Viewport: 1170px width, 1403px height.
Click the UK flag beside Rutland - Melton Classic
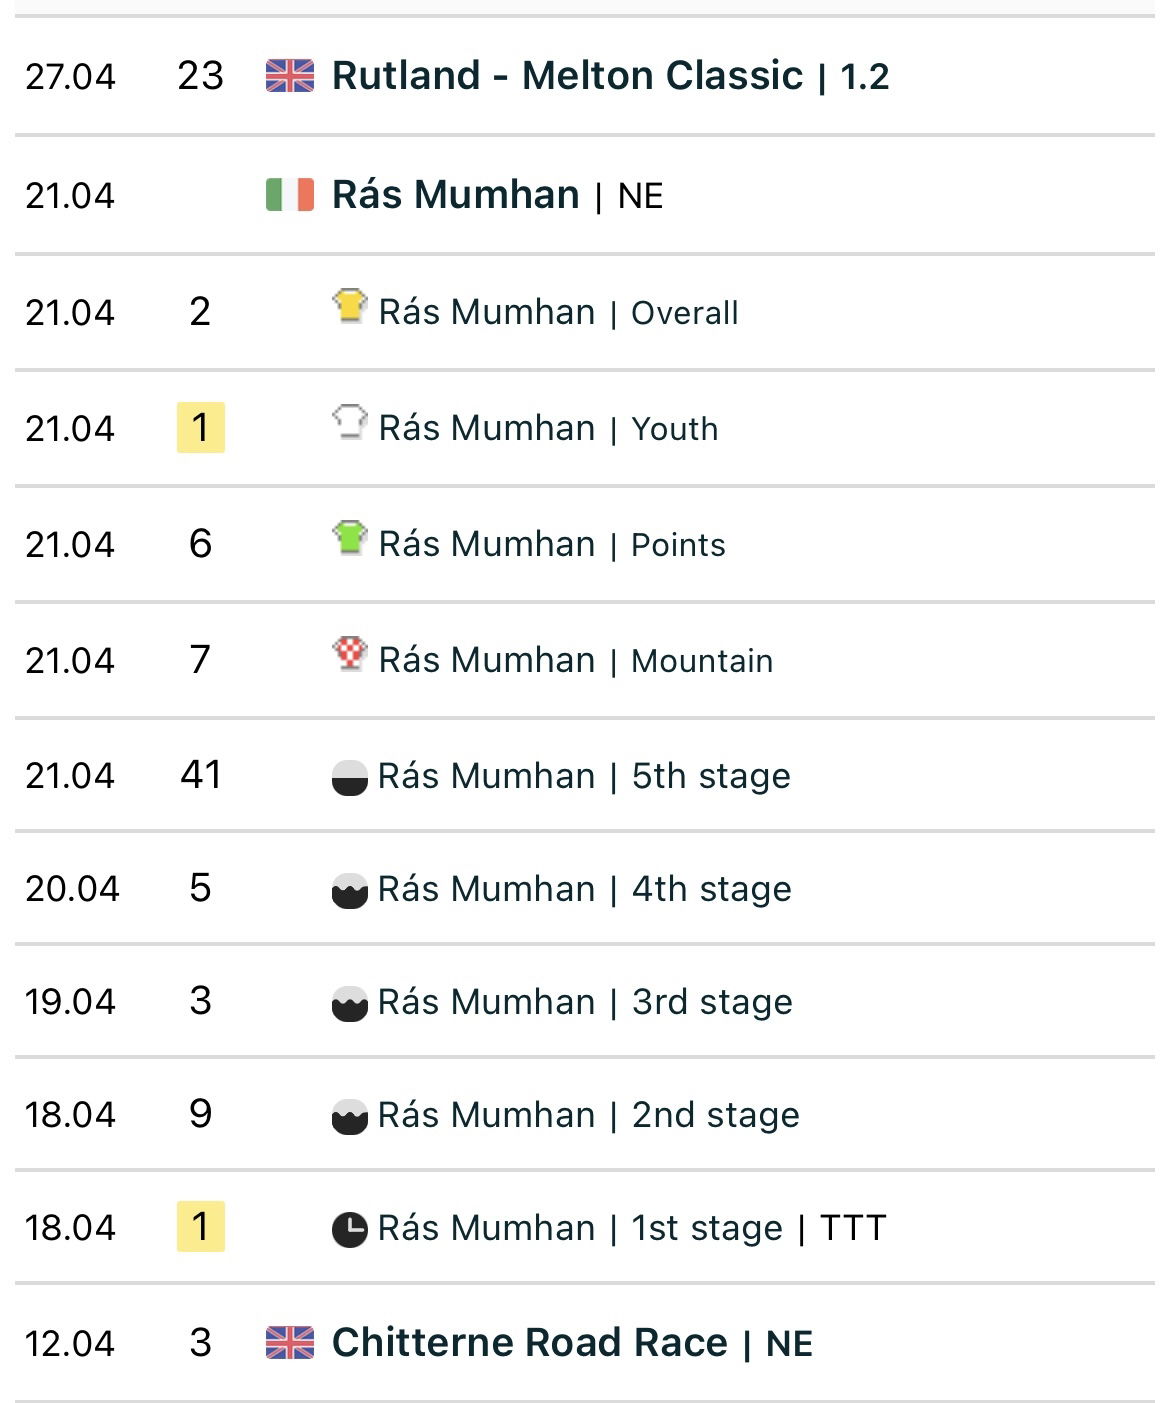point(290,76)
